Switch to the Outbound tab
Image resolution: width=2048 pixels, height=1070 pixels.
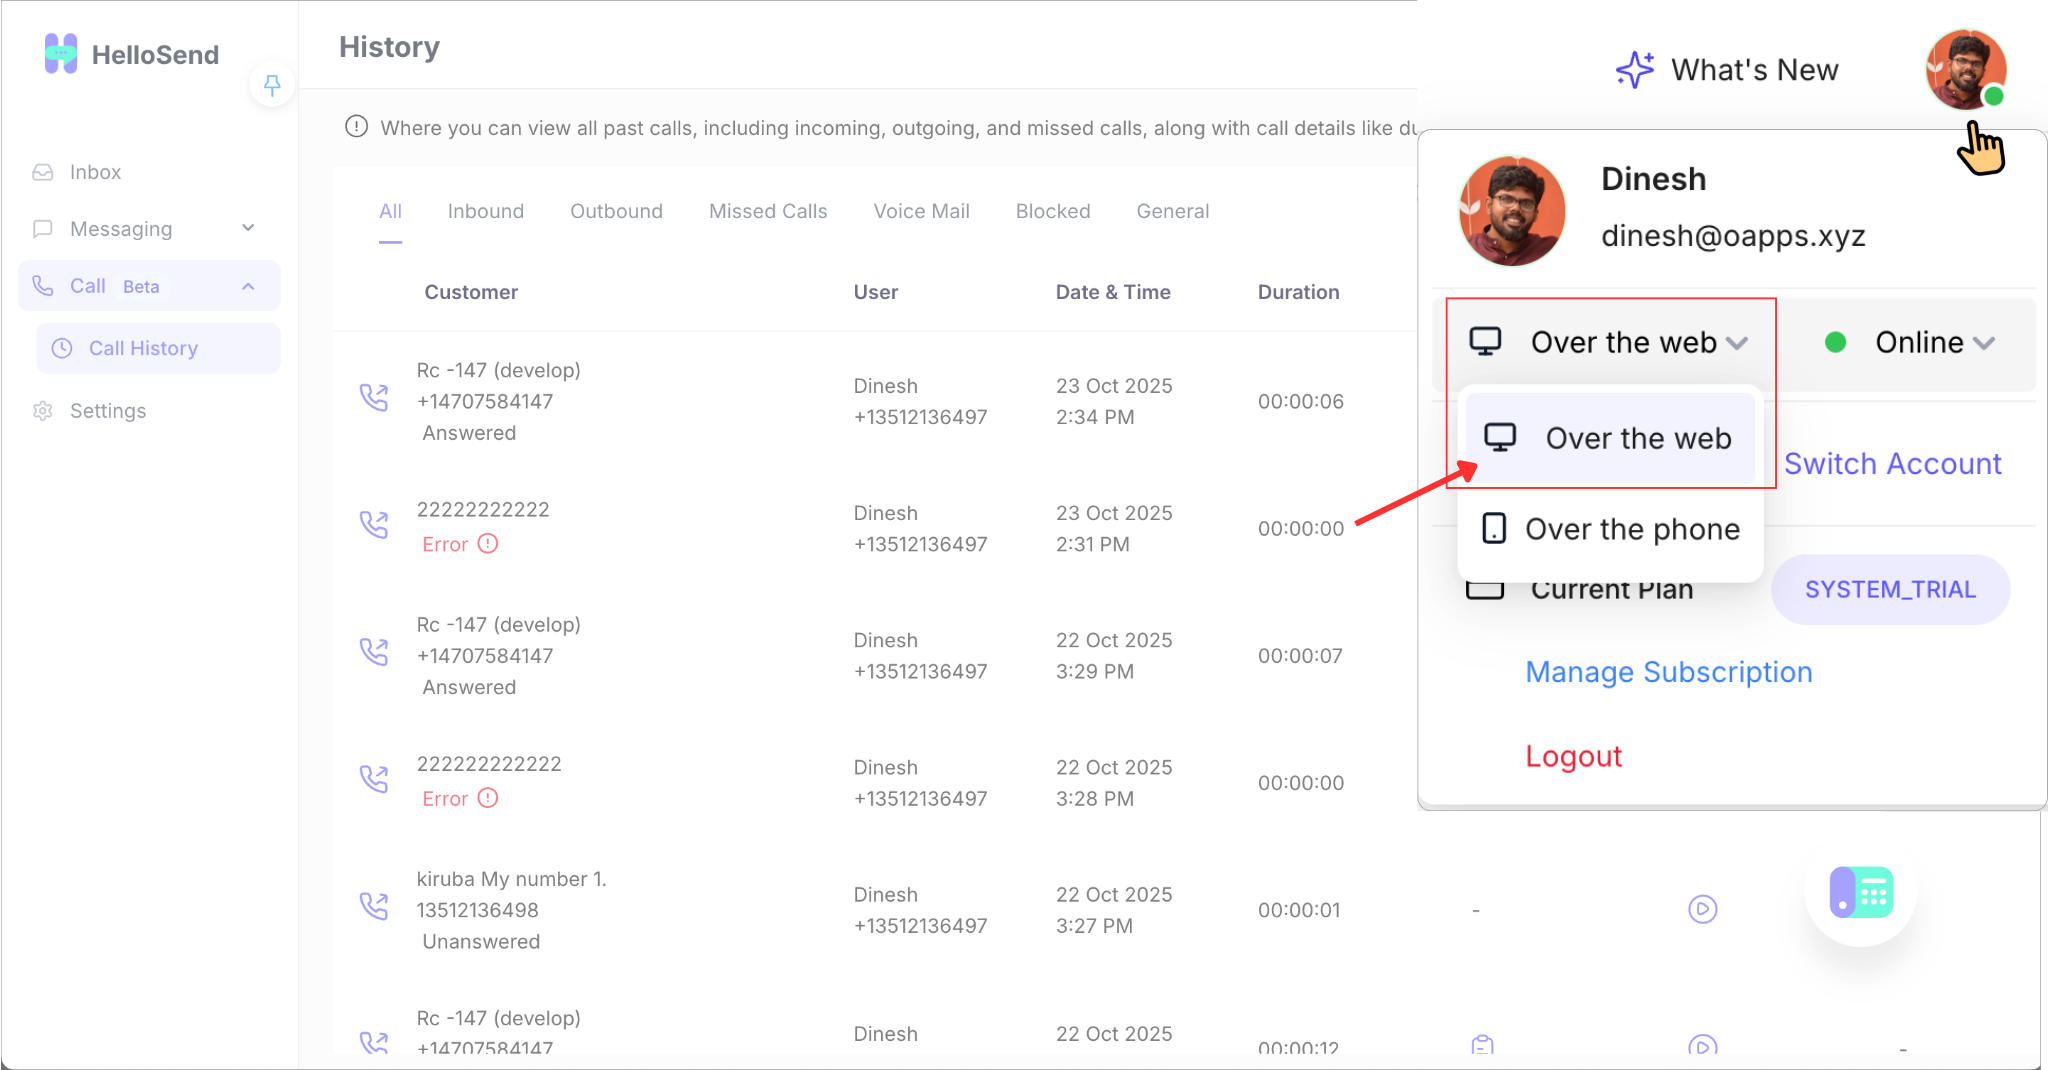616,211
